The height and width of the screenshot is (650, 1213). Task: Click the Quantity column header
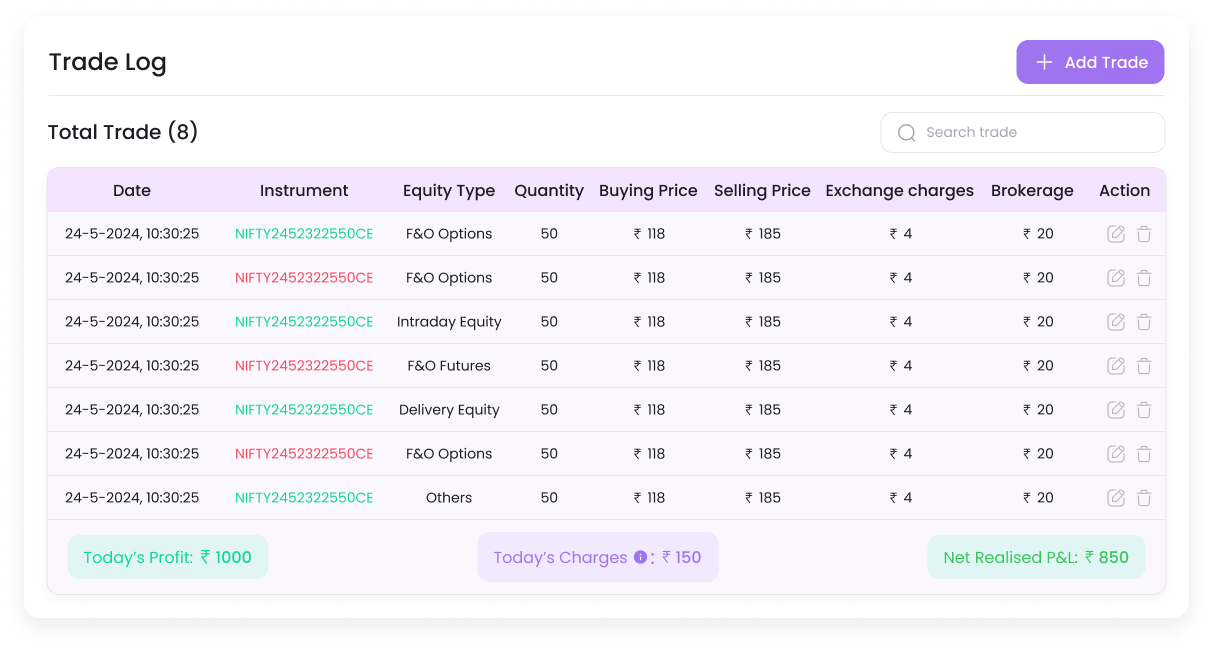(x=549, y=191)
